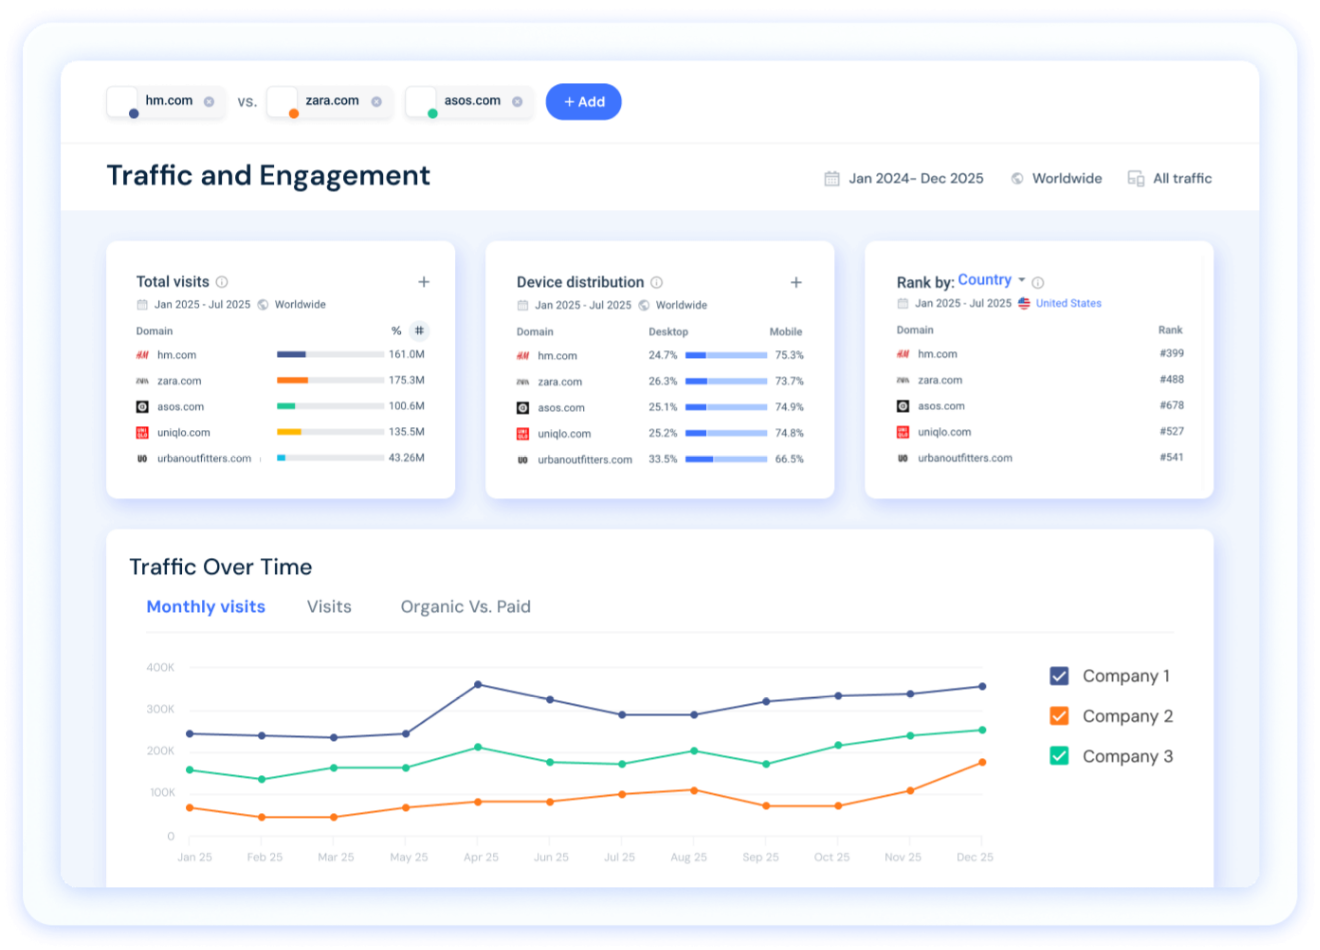The height and width of the screenshot is (950, 1320).
Task: Click the 175.3M visits value
Action: [407, 381]
